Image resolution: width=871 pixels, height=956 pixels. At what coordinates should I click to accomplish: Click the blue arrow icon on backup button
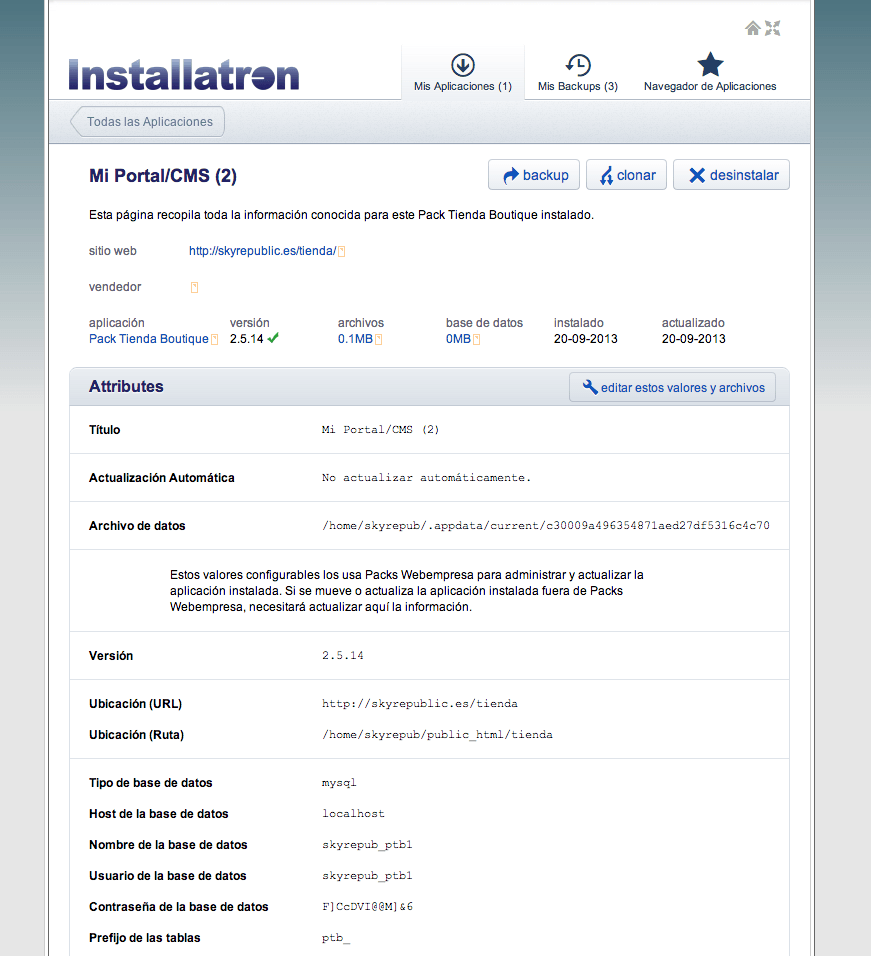511,176
